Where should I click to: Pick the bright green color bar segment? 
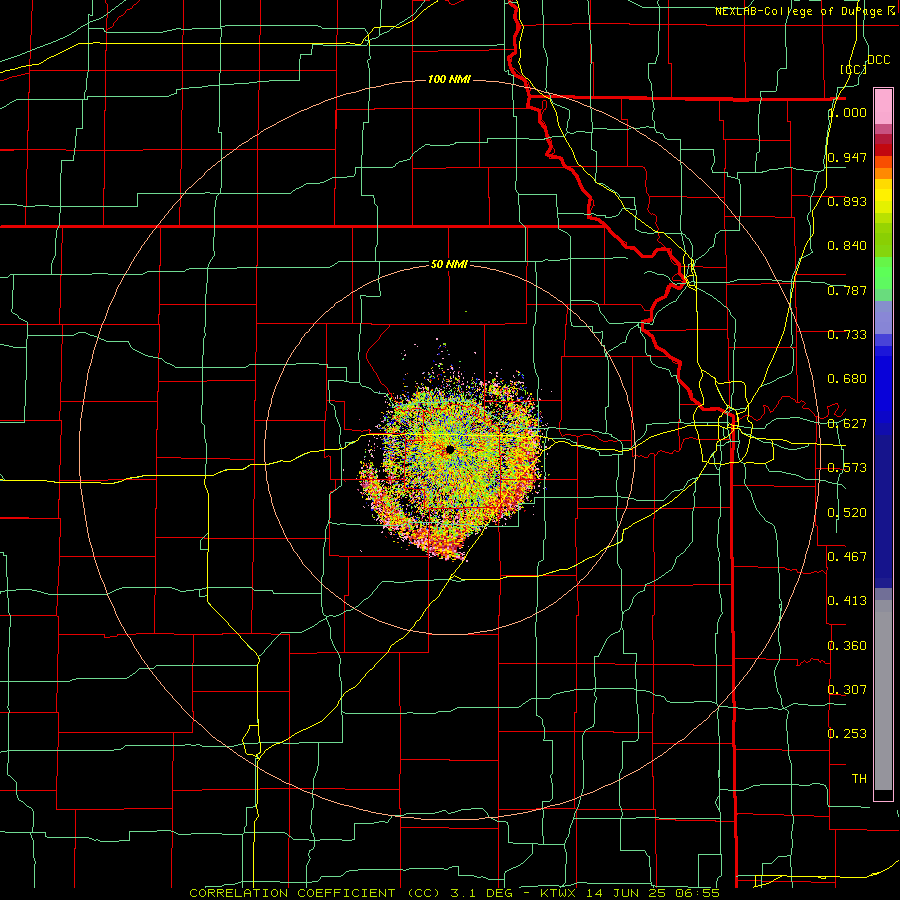883,273
